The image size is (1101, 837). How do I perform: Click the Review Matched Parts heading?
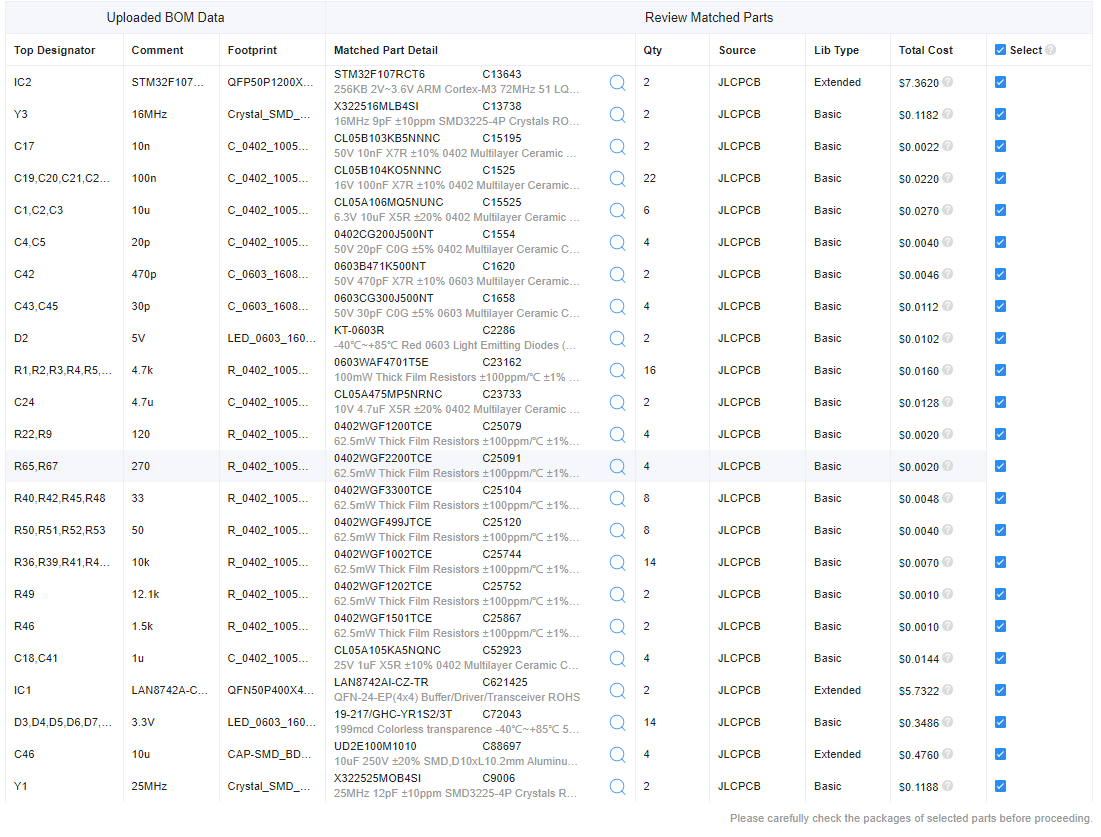pos(709,18)
